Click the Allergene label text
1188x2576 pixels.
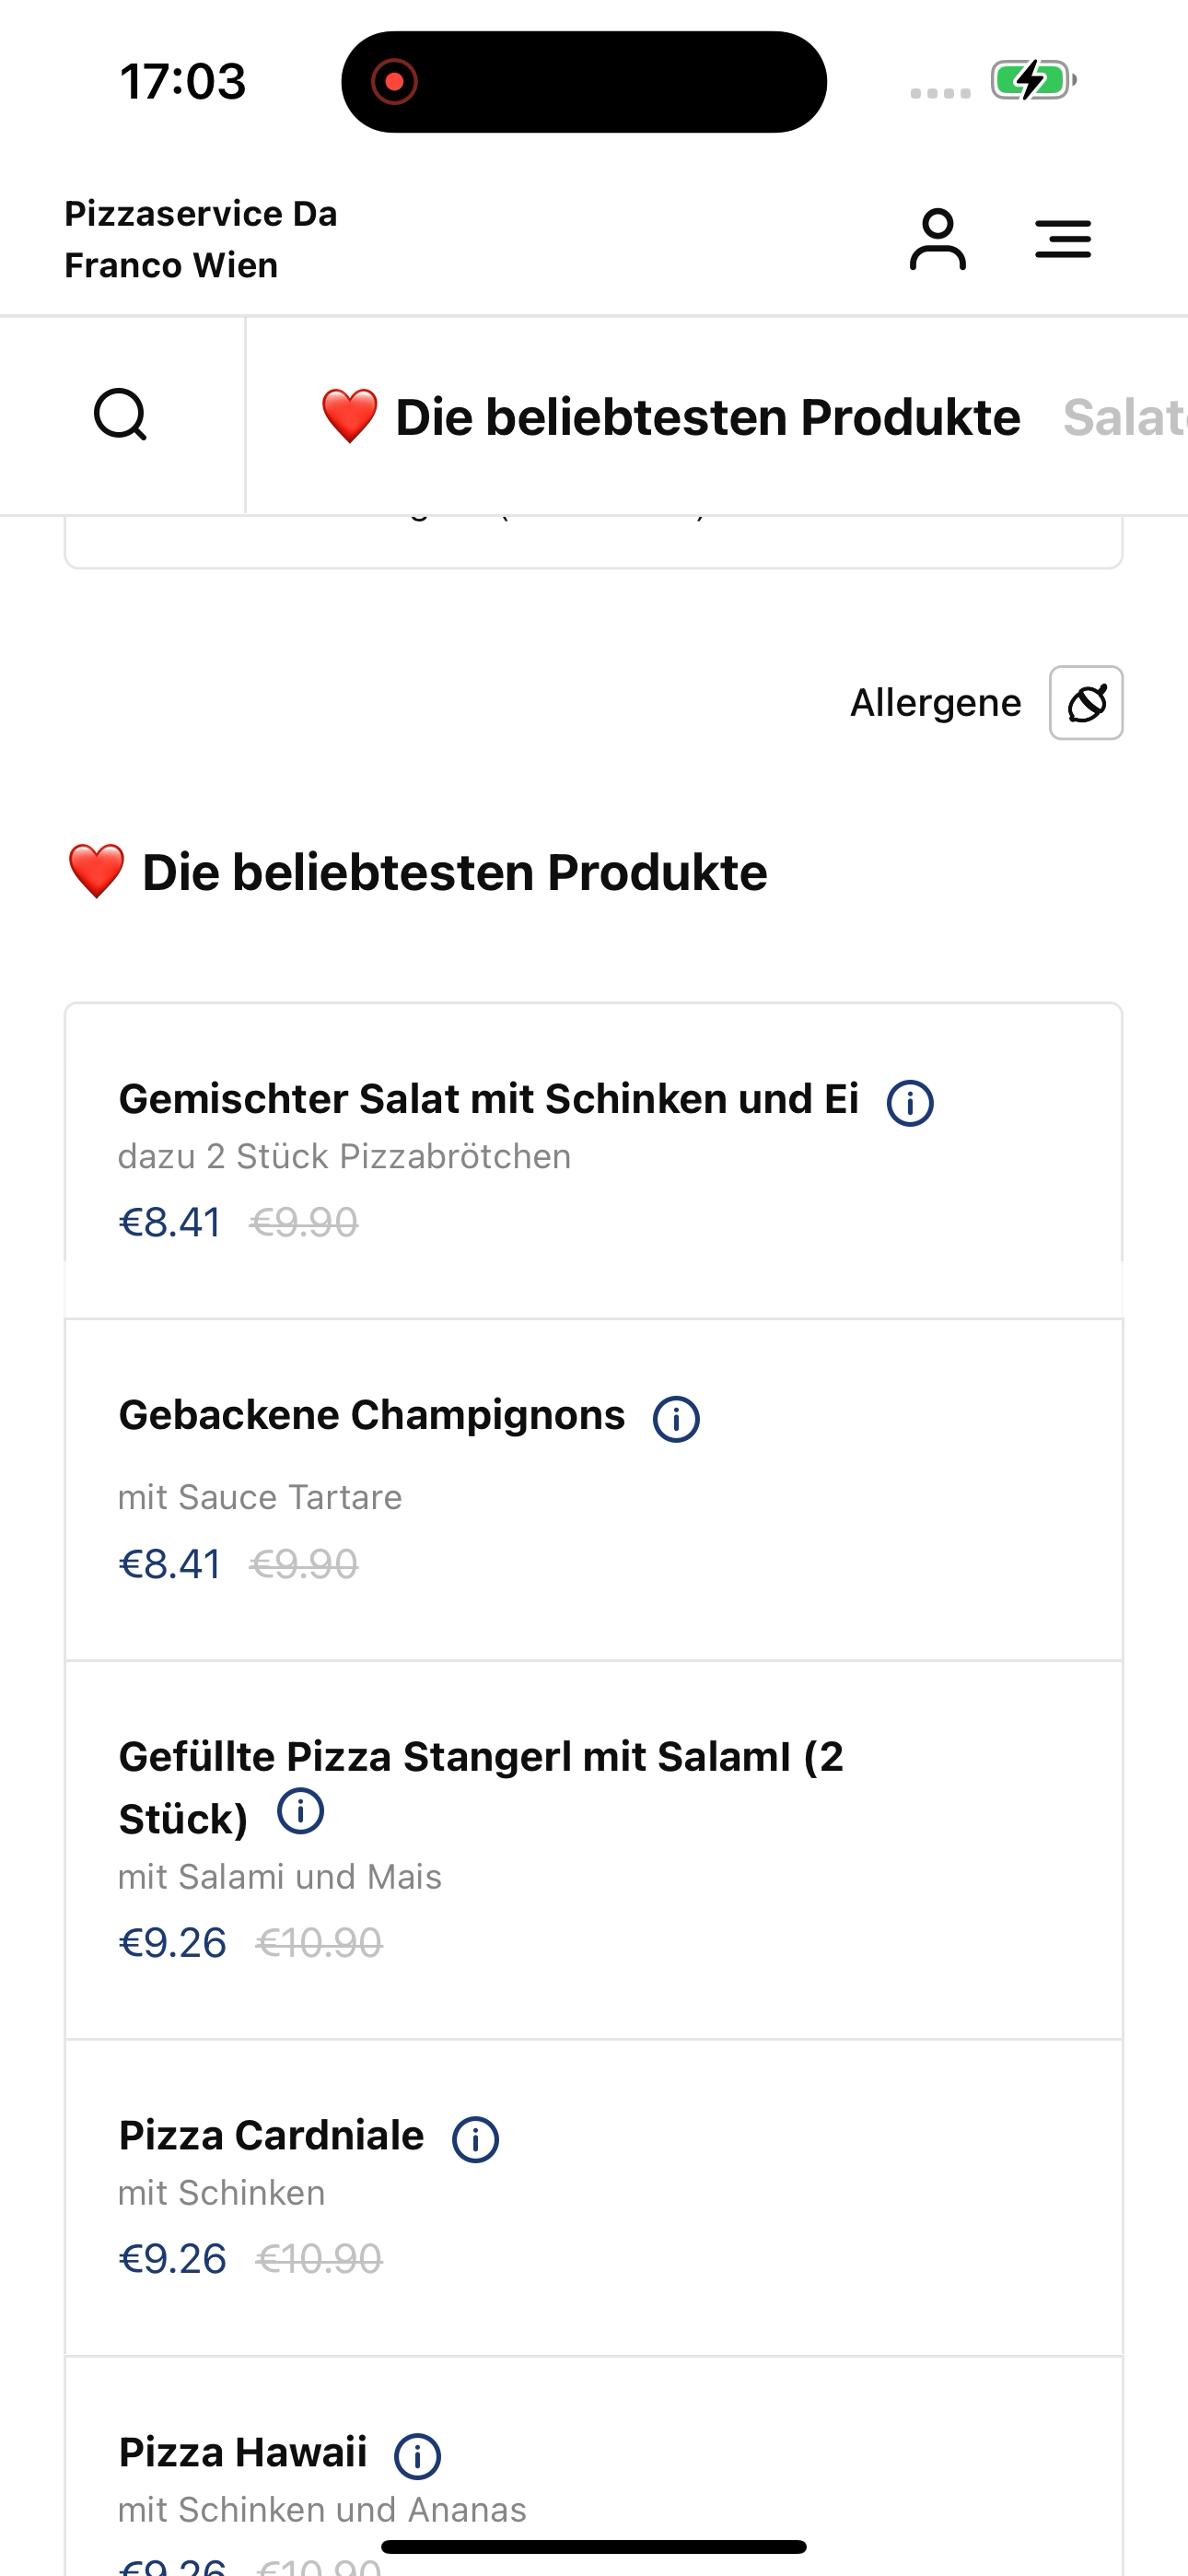click(x=935, y=703)
